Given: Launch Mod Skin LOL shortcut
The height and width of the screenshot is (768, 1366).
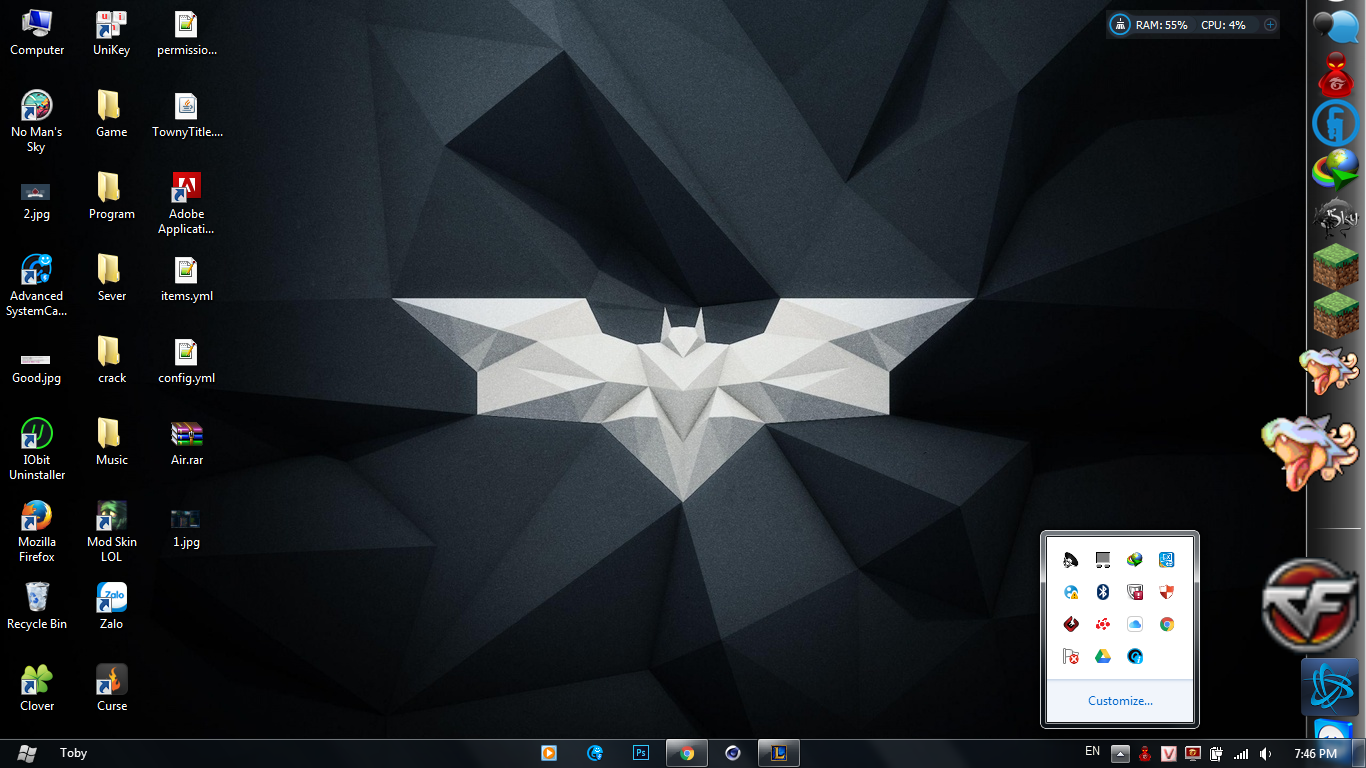Looking at the screenshot, I should 111,531.
